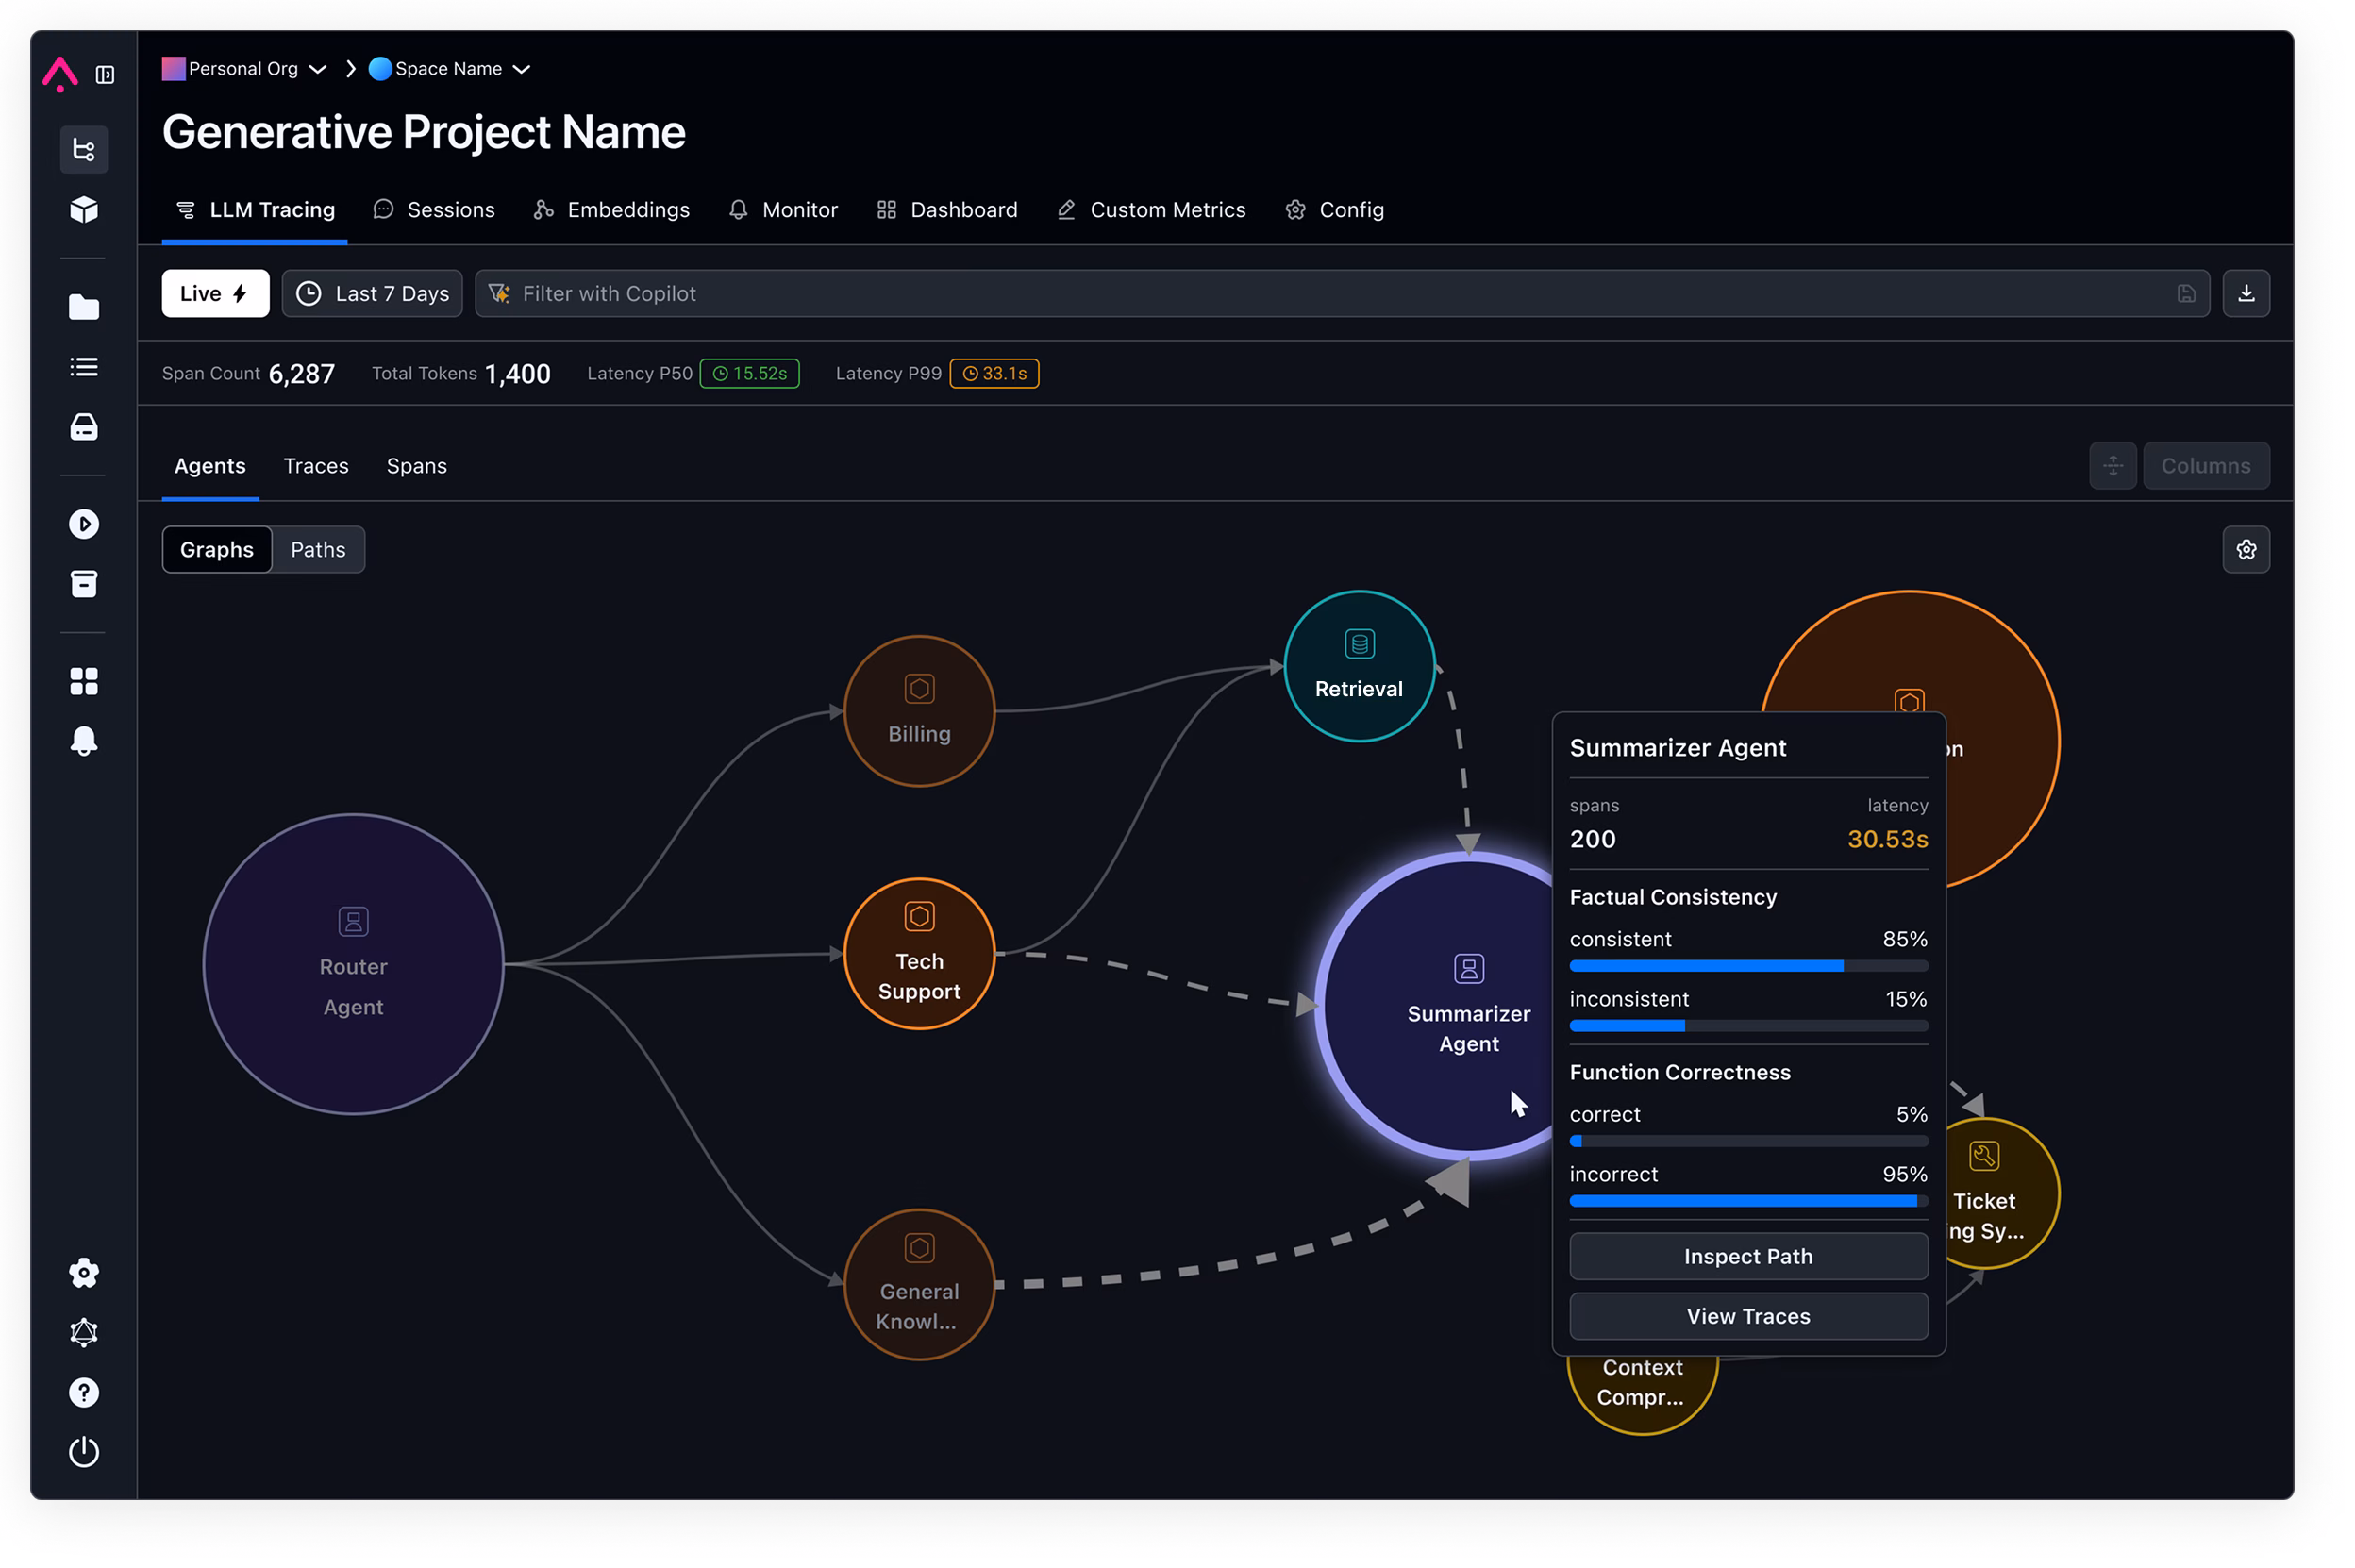Open the list icon in sidebar

(x=84, y=367)
